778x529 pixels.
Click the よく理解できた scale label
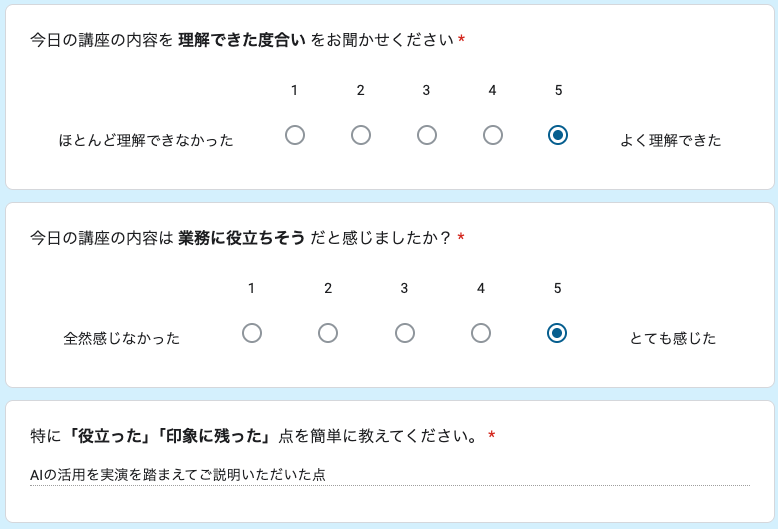[x=670, y=140]
